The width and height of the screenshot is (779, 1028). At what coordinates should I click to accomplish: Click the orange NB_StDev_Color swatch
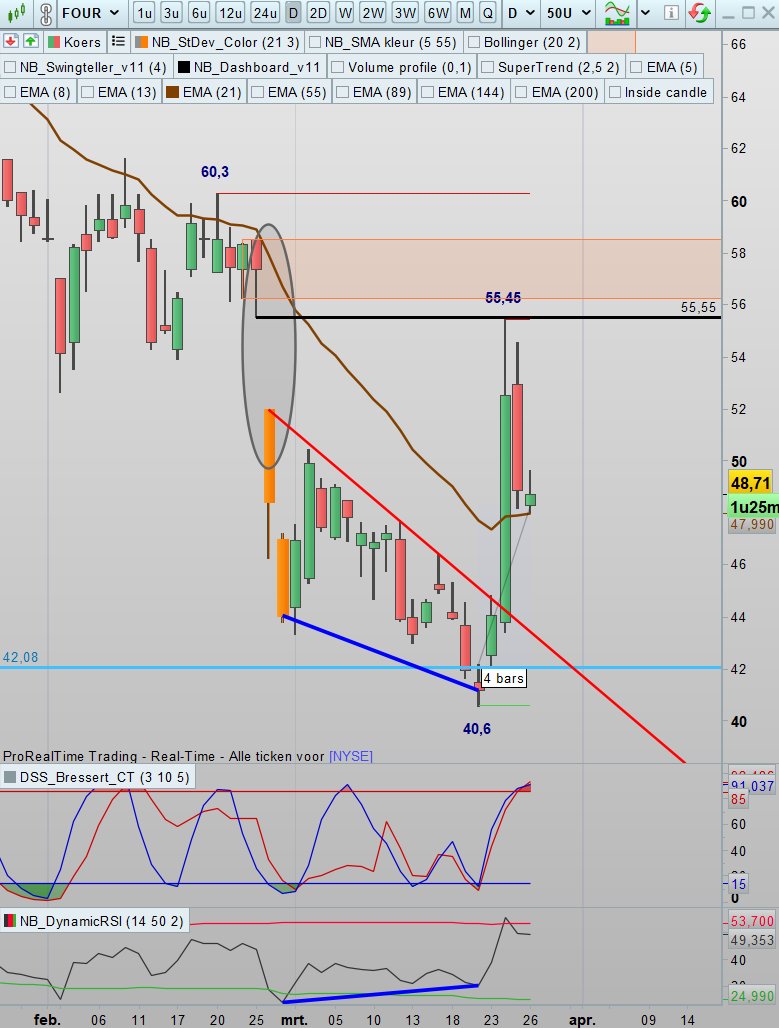coord(141,43)
